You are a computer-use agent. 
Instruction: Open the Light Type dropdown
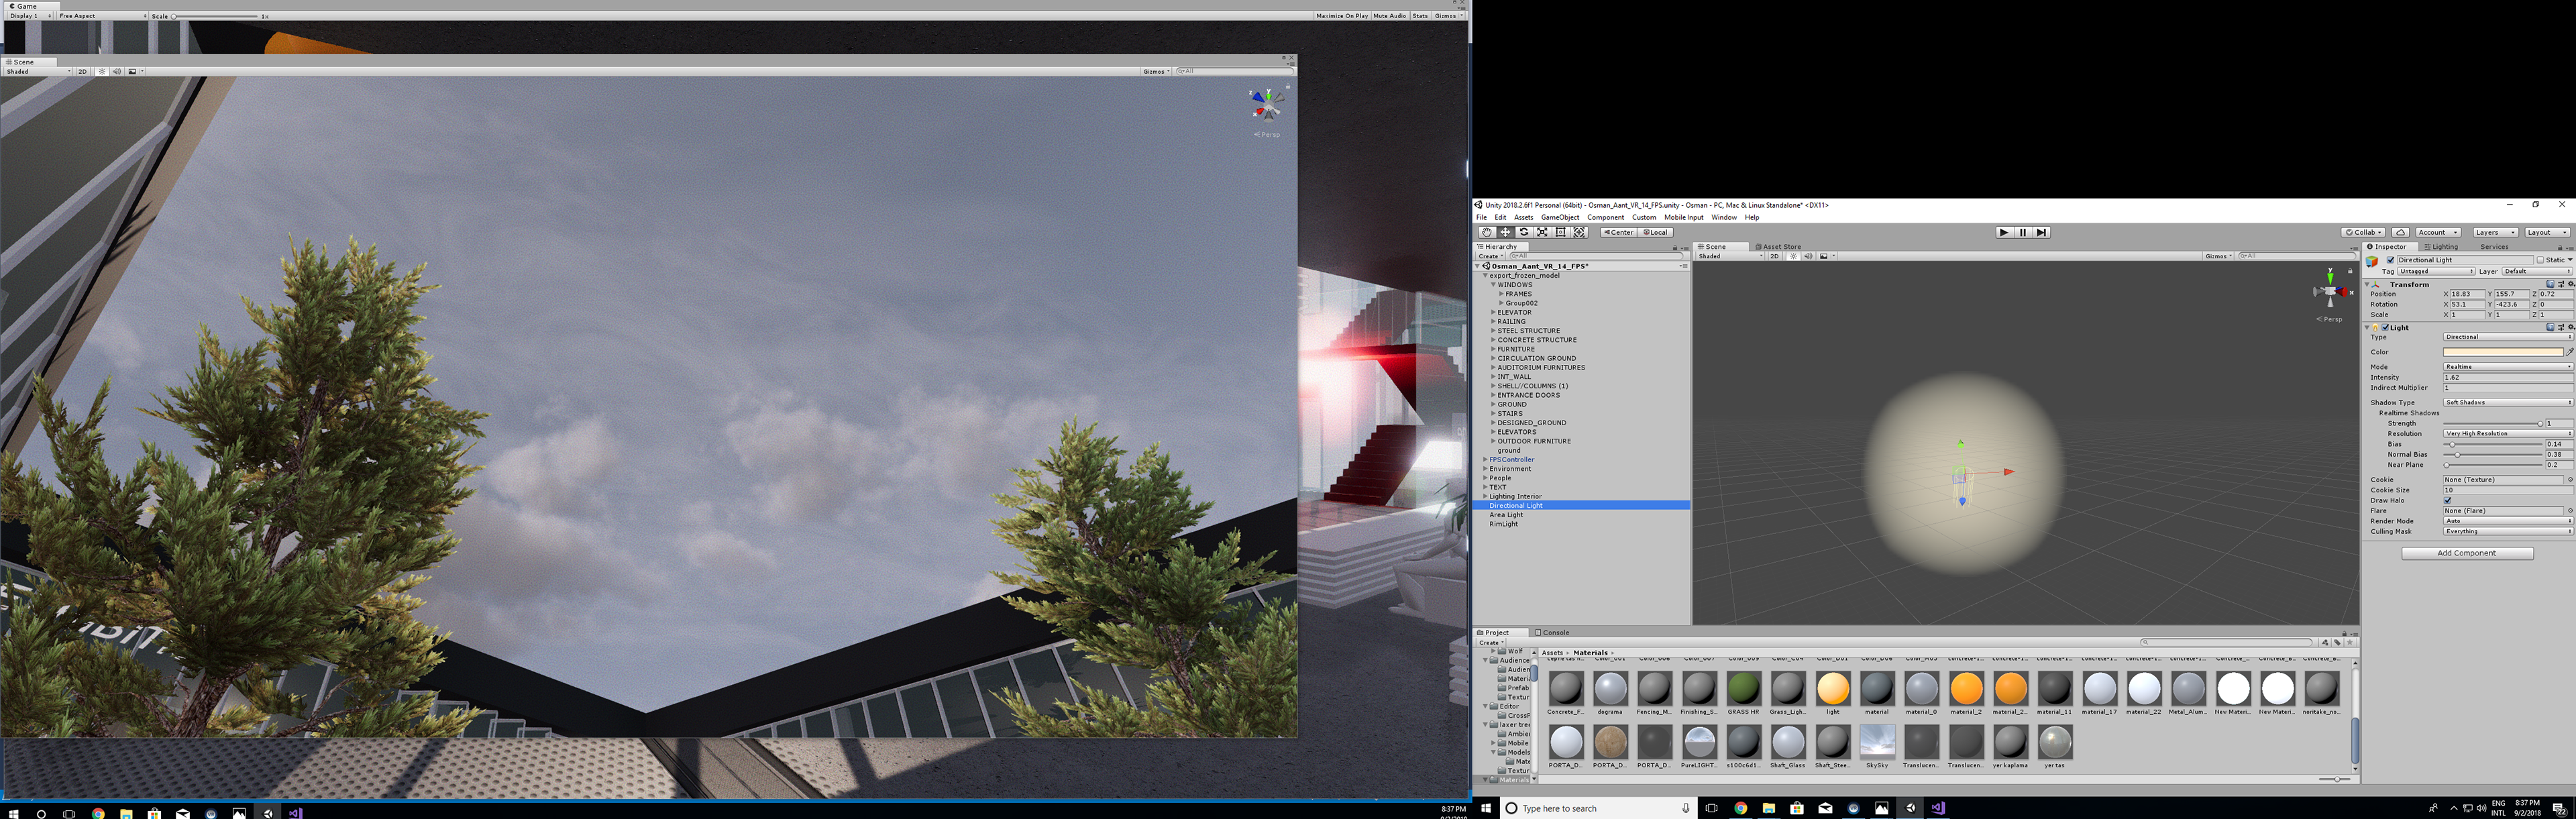click(2508, 337)
